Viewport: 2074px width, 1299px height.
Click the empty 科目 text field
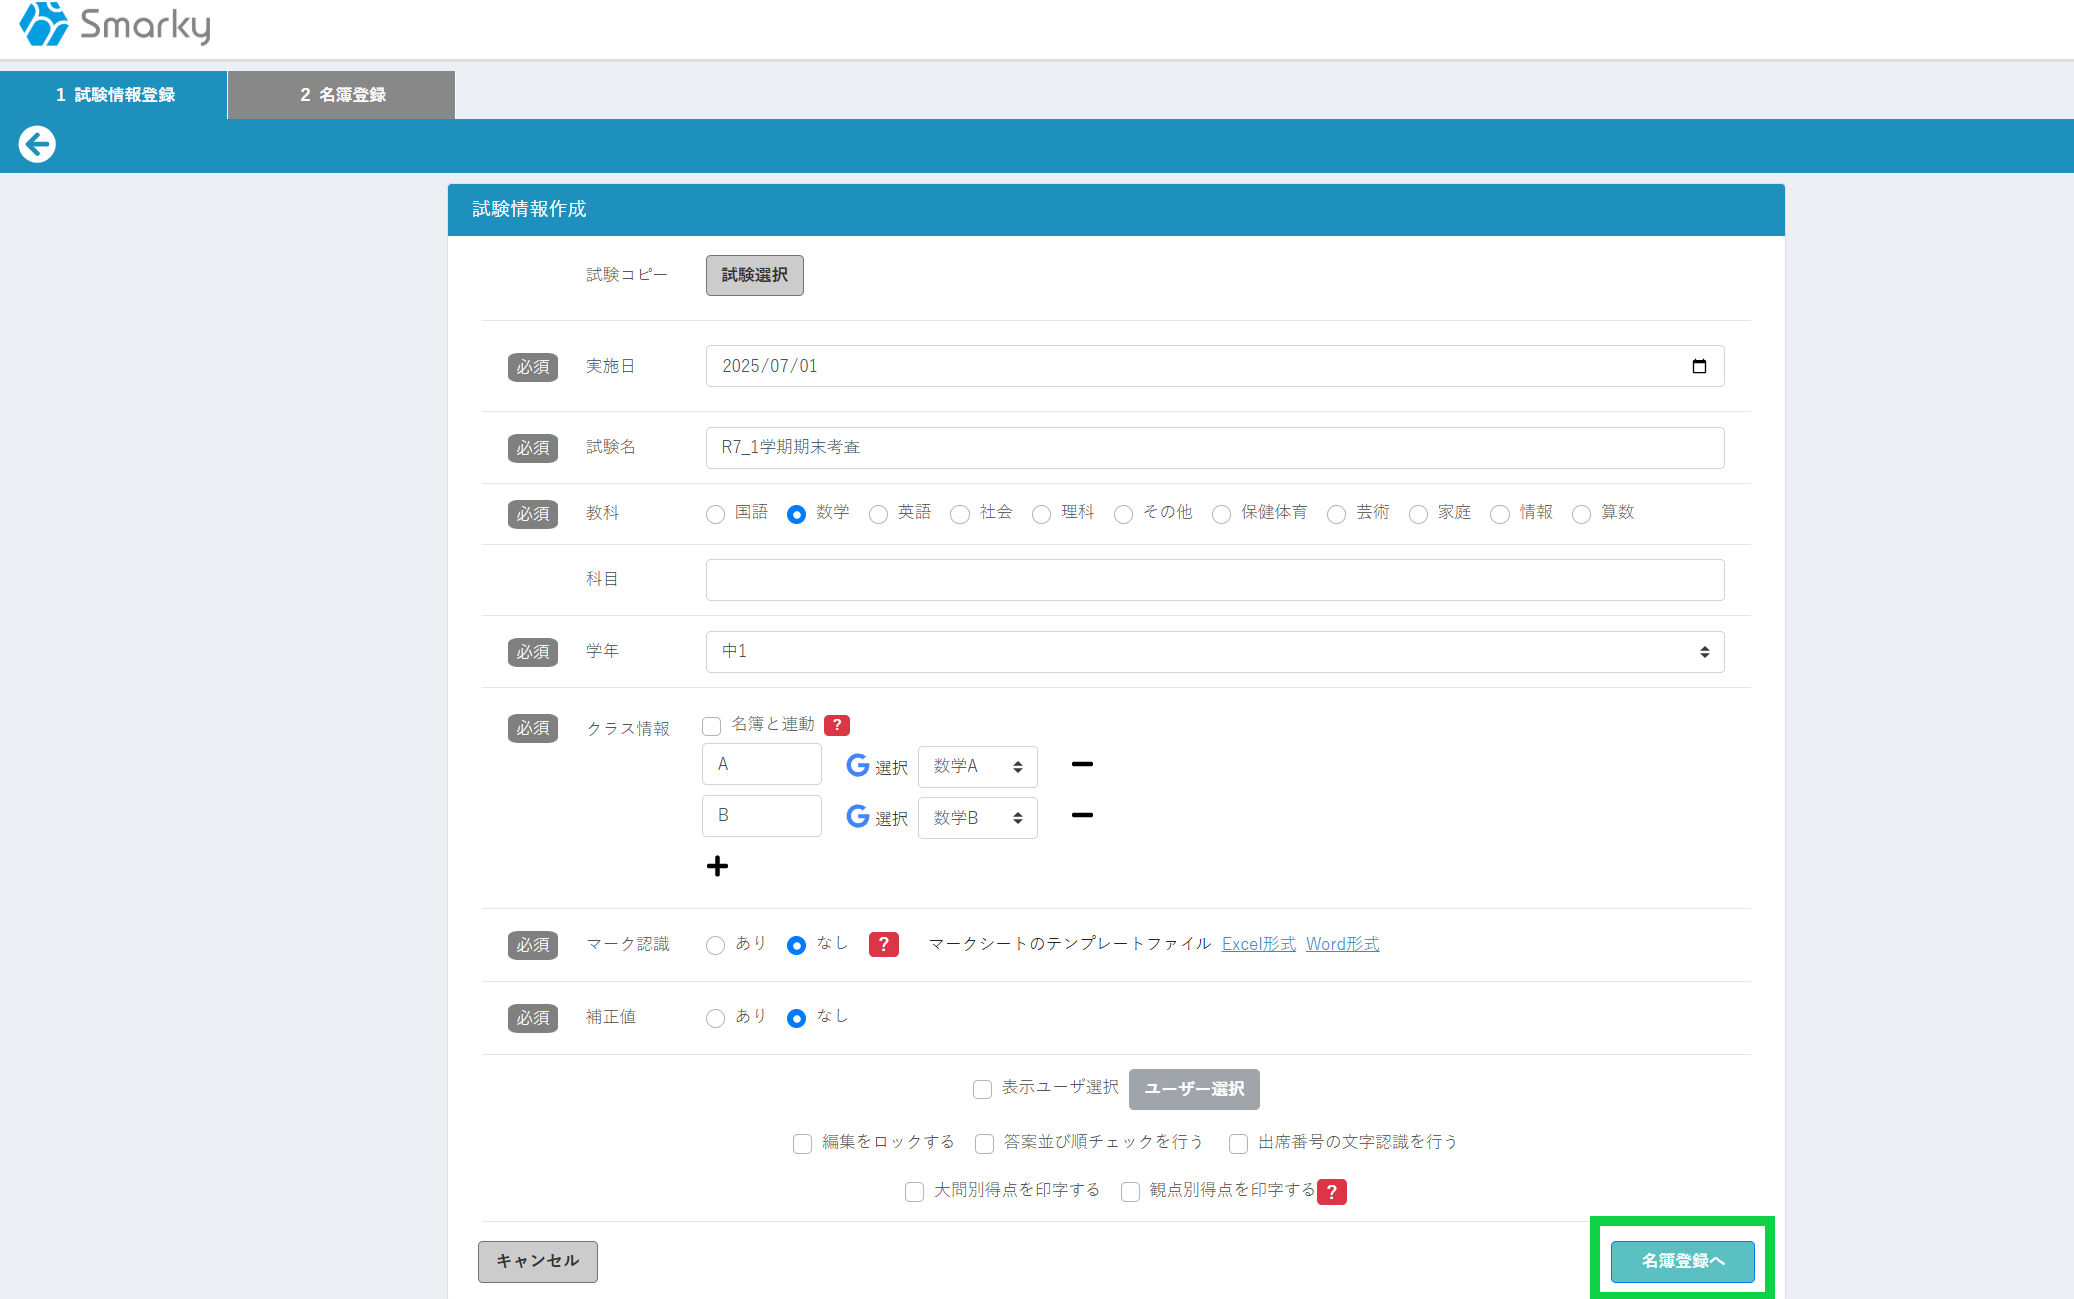click(x=1215, y=580)
